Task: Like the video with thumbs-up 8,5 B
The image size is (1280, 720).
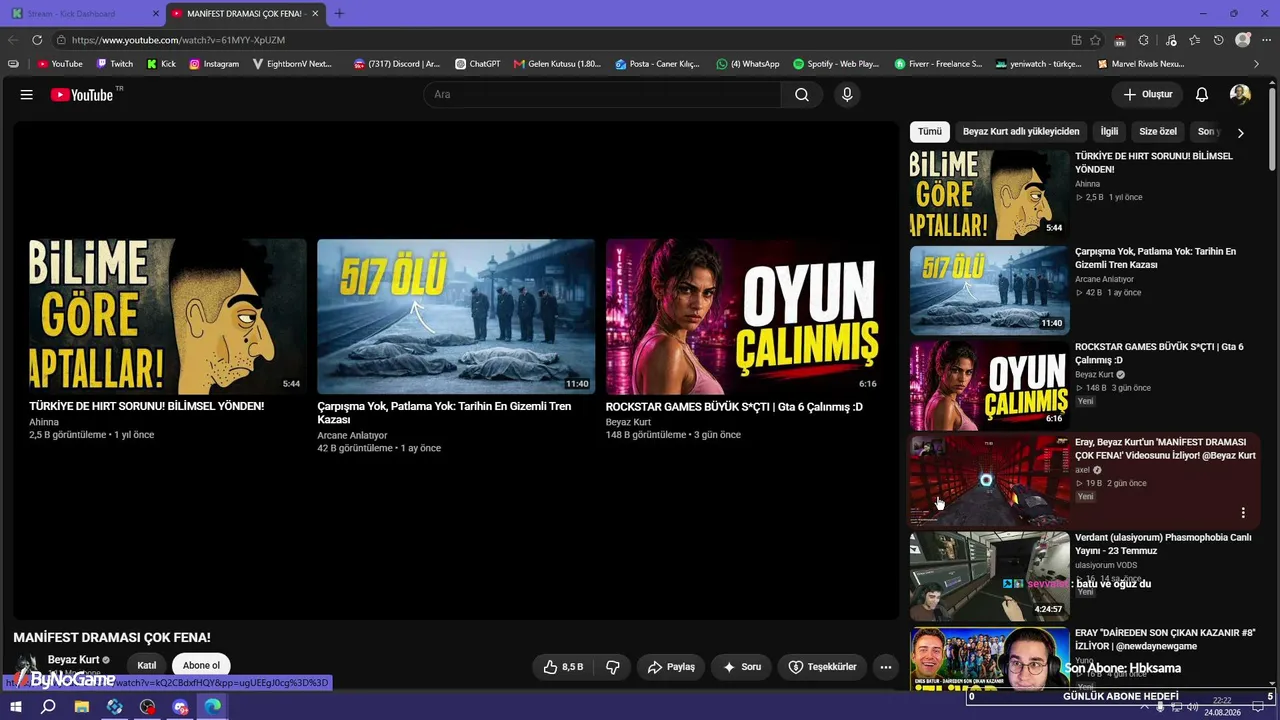Action: [x=563, y=667]
